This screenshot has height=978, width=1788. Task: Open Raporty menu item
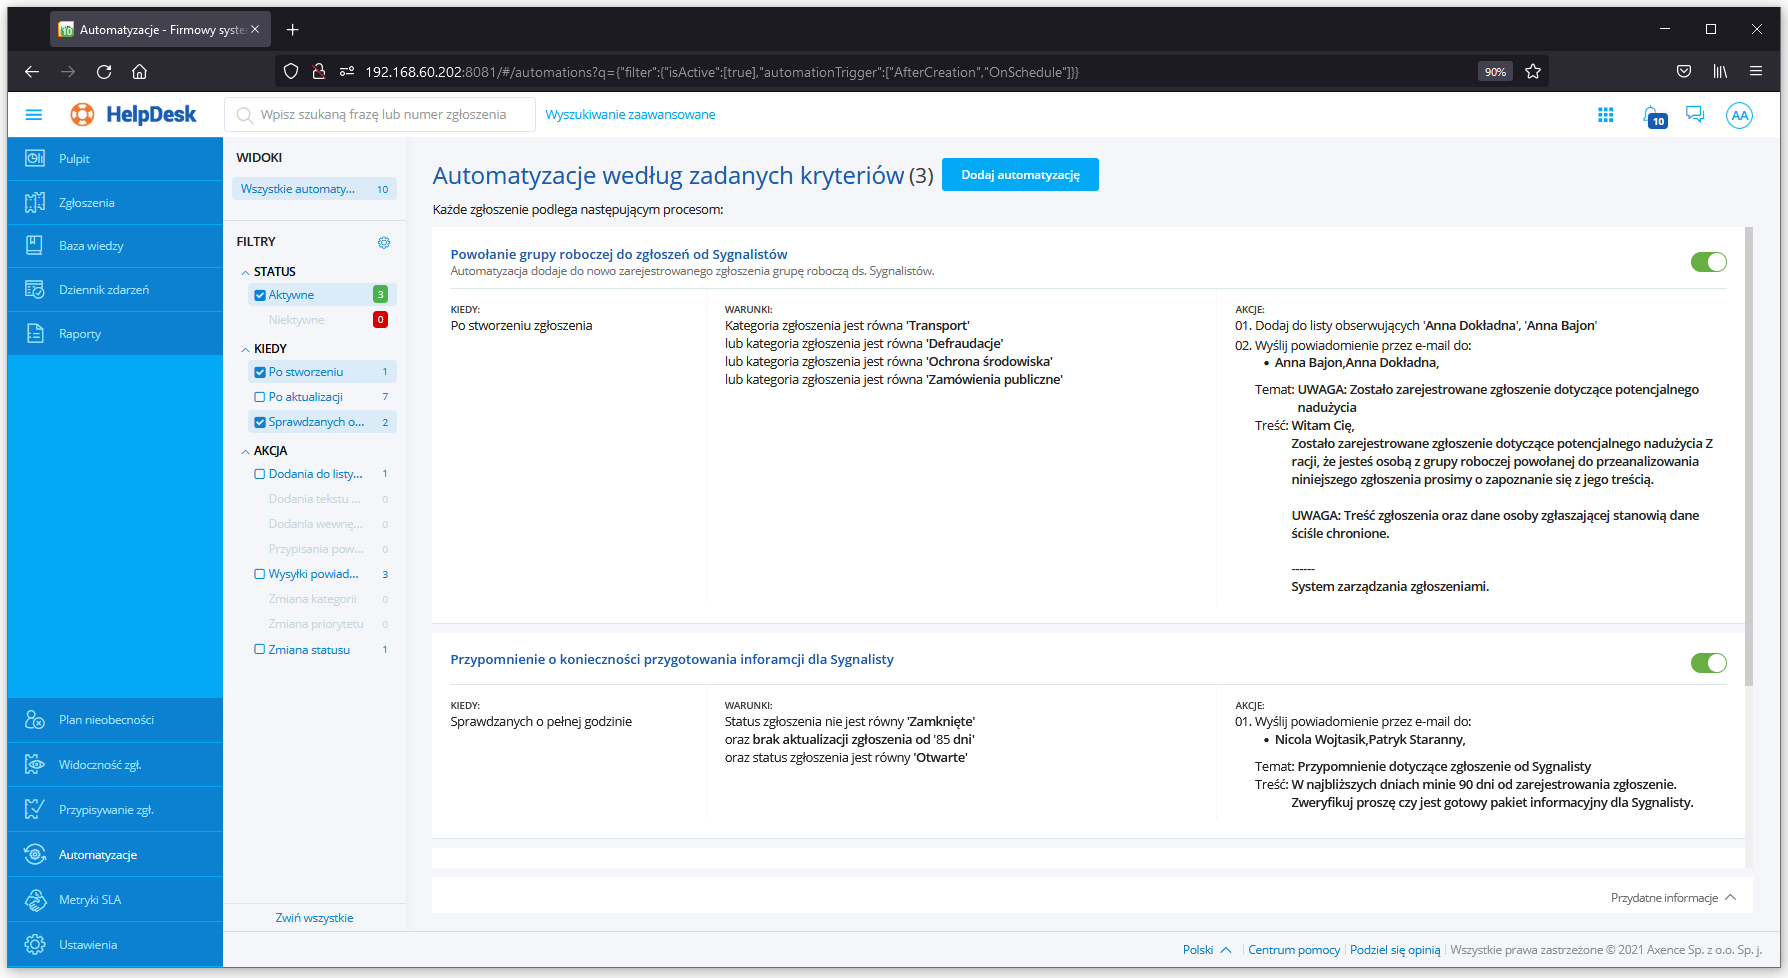coord(115,333)
